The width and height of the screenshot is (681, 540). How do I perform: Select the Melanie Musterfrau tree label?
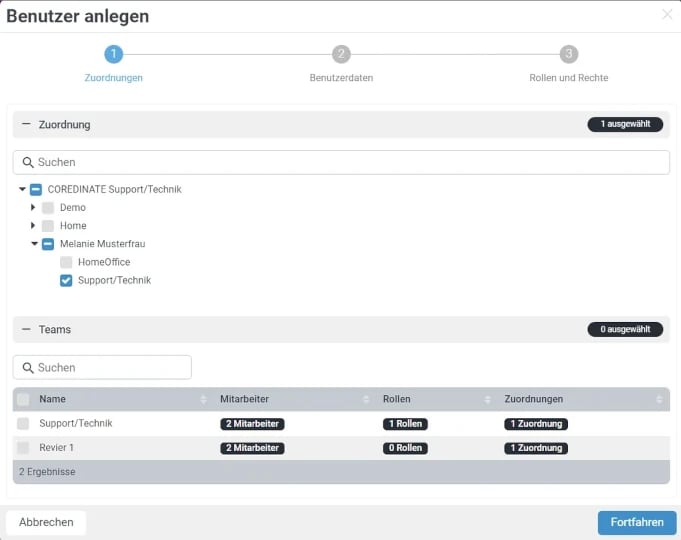(102, 244)
